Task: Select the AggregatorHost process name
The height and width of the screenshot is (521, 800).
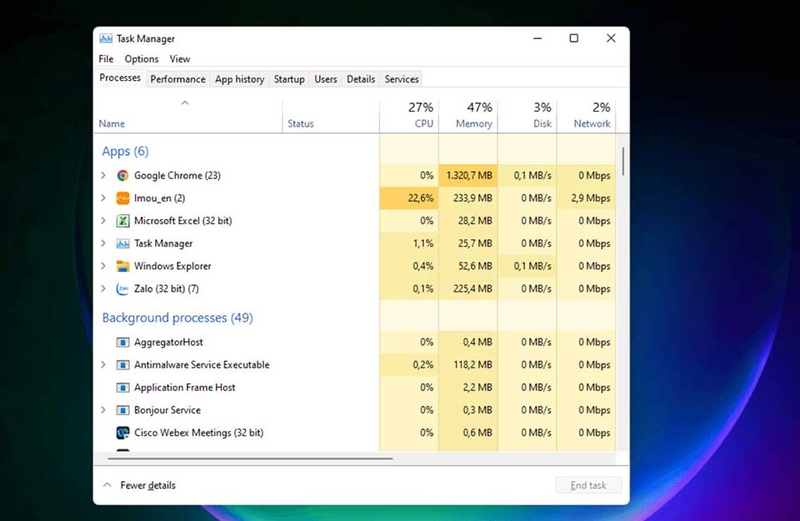Action: coord(168,342)
